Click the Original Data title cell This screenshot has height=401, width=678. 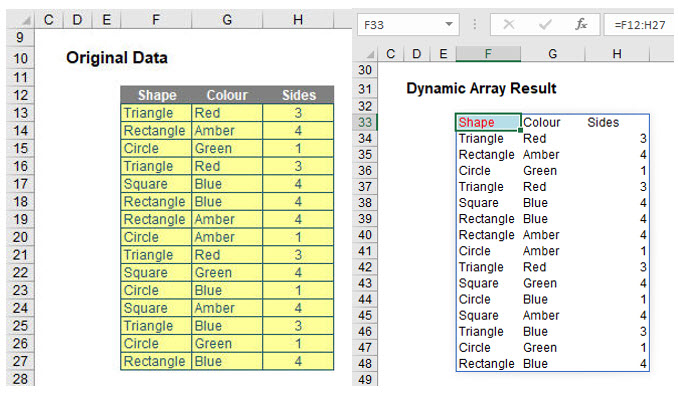click(117, 59)
